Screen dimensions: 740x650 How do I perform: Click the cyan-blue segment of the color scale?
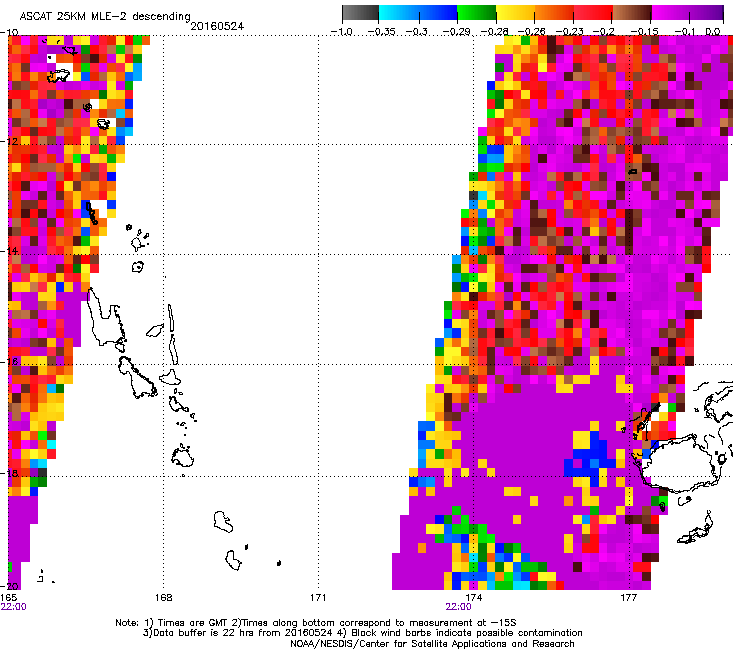418,13
